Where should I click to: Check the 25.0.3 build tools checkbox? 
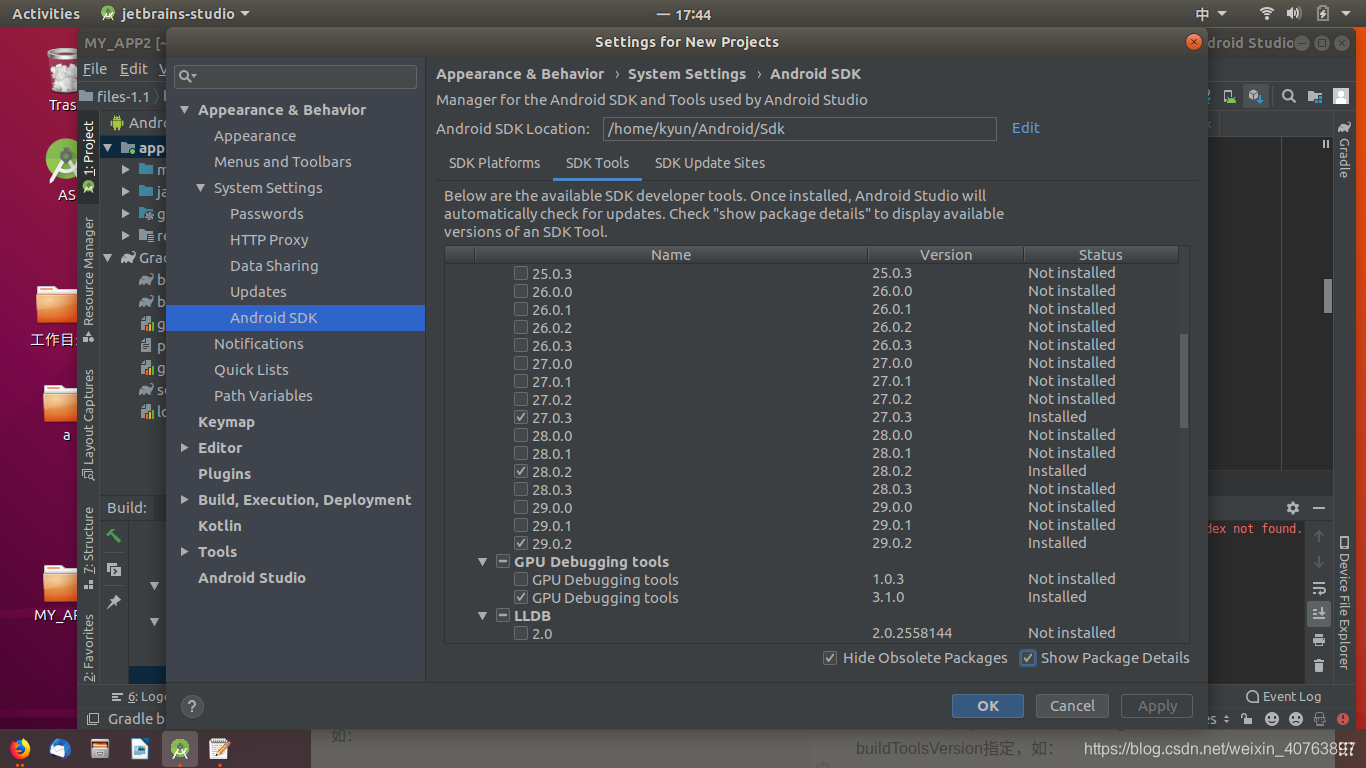tap(521, 273)
